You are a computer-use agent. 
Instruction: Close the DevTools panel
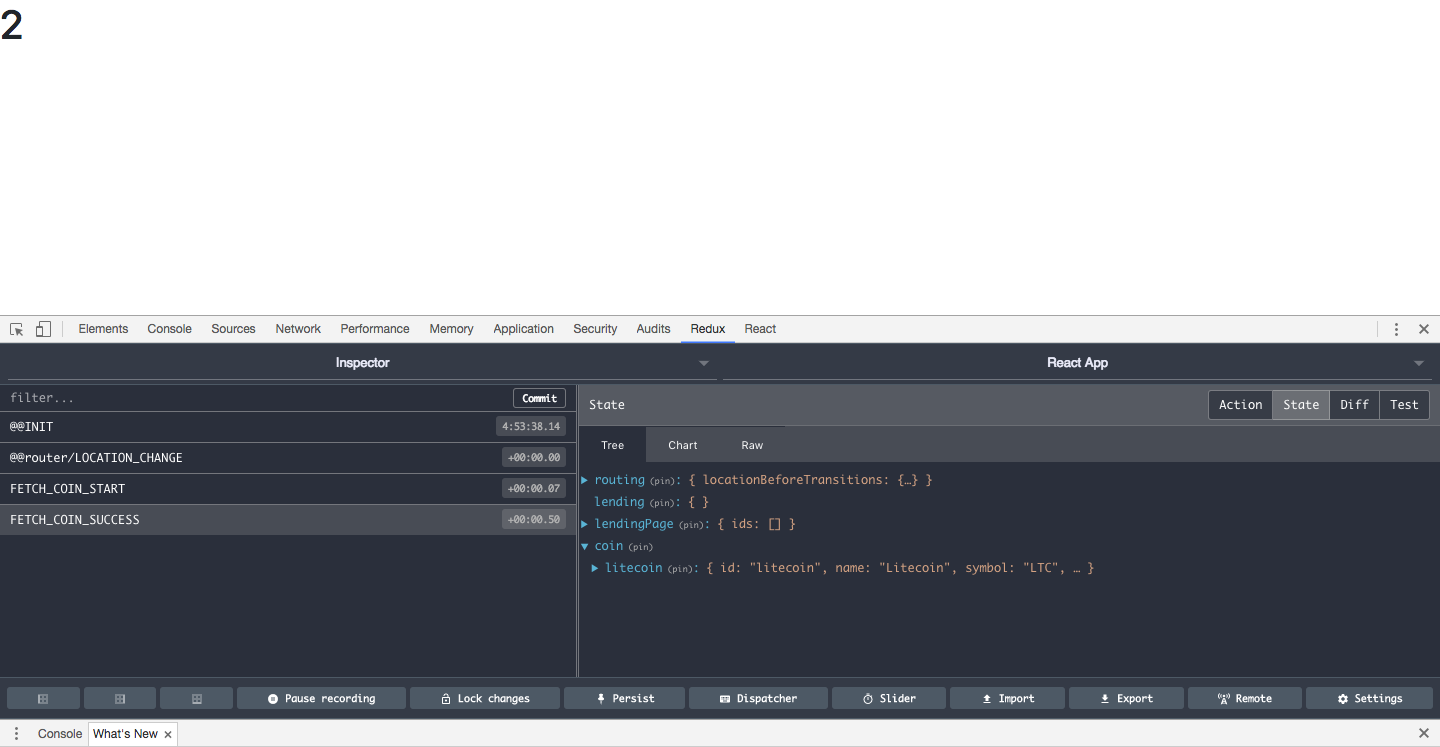click(1424, 329)
